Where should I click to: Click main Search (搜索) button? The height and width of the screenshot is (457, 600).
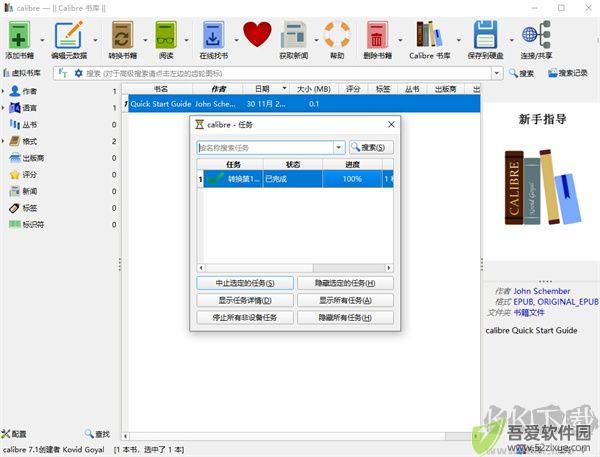point(521,73)
